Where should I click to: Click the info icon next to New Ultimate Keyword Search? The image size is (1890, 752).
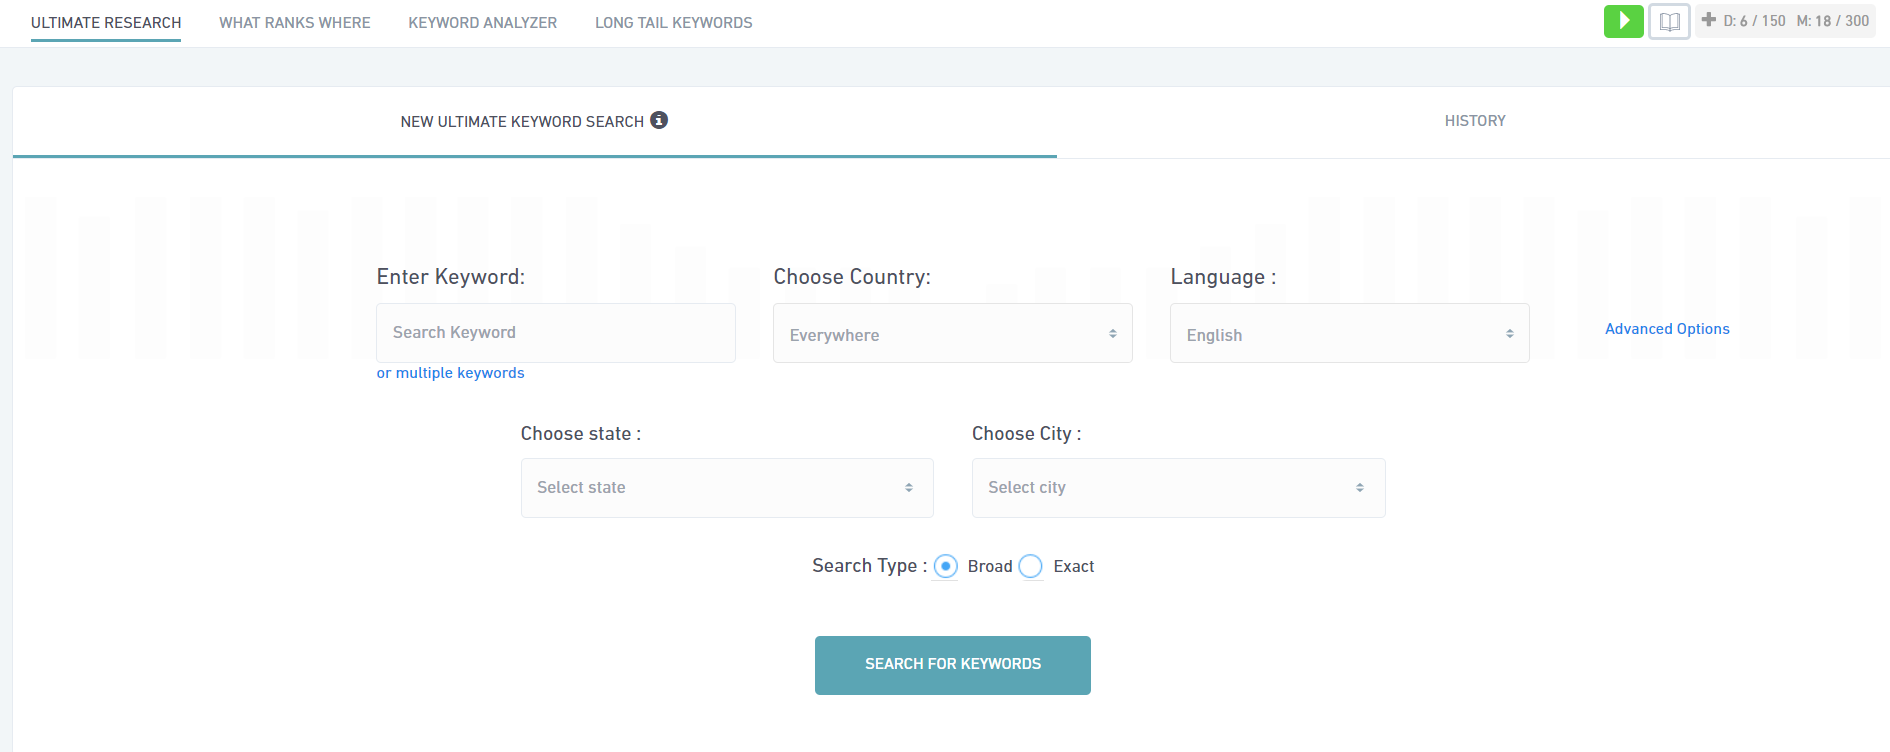point(659,120)
